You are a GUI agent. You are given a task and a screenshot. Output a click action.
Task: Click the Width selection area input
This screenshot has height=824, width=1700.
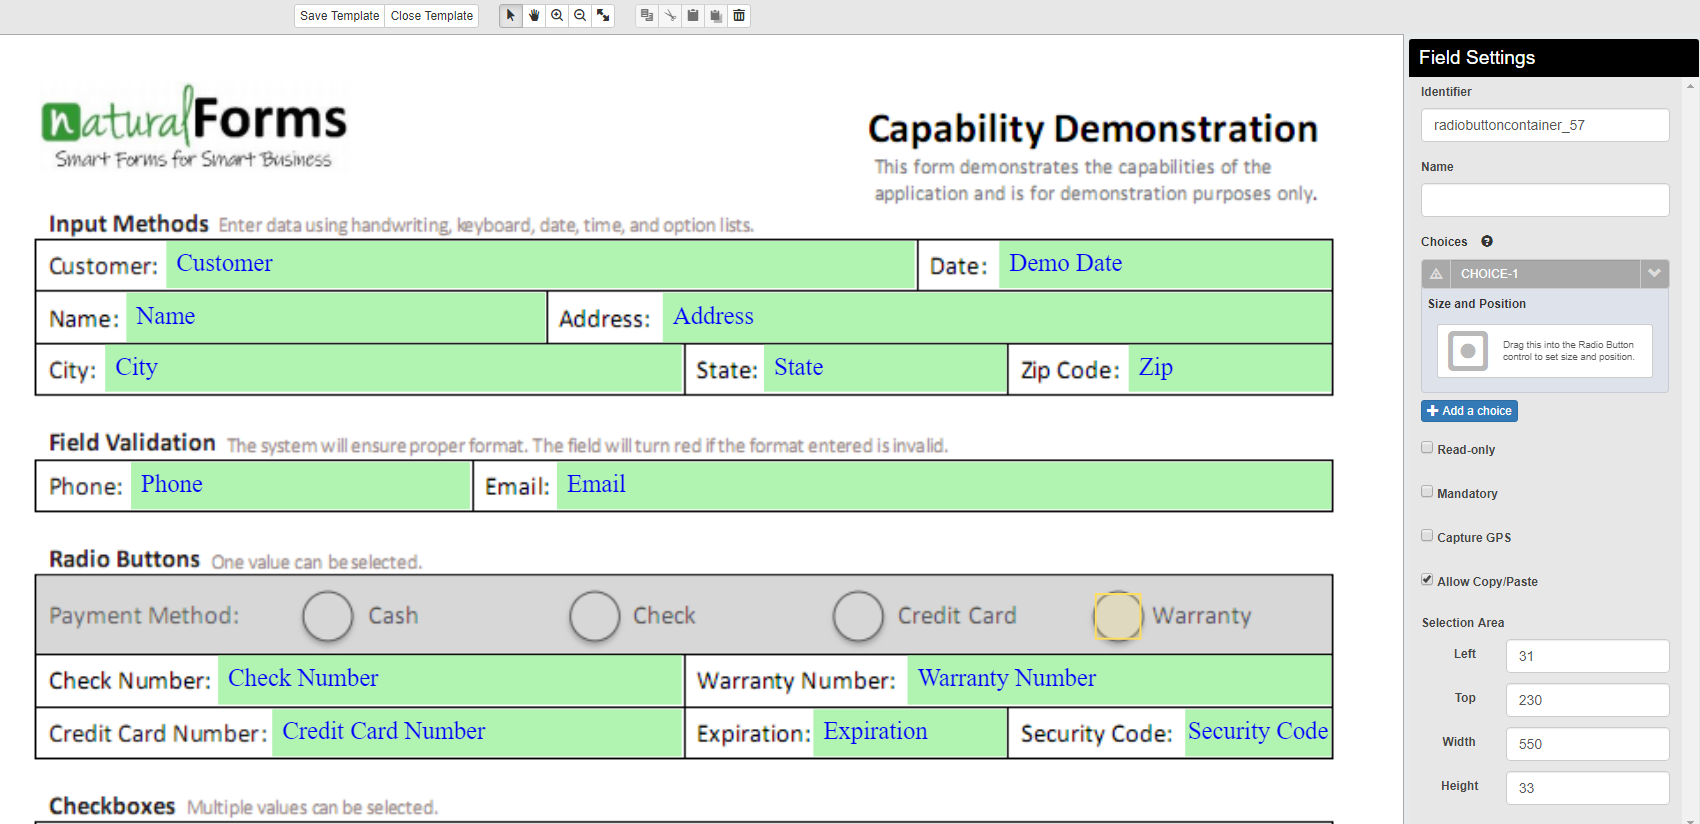1587,744
